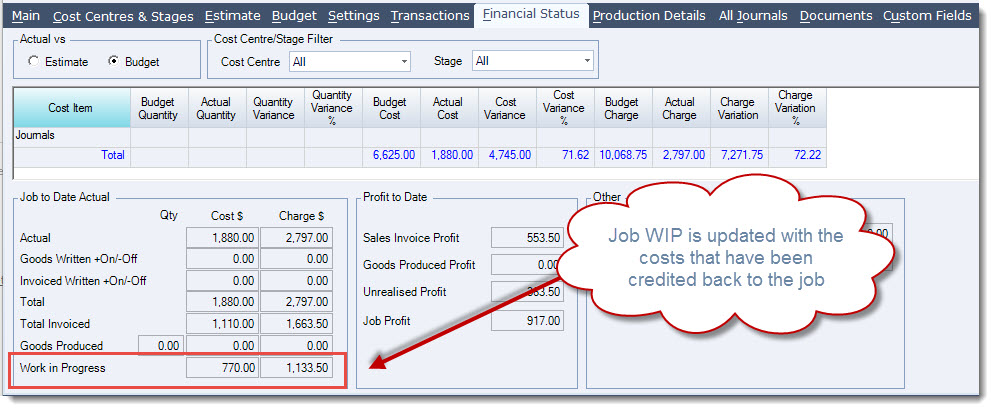
Task: Click the Quantity Variance % column header
Action: (332, 108)
